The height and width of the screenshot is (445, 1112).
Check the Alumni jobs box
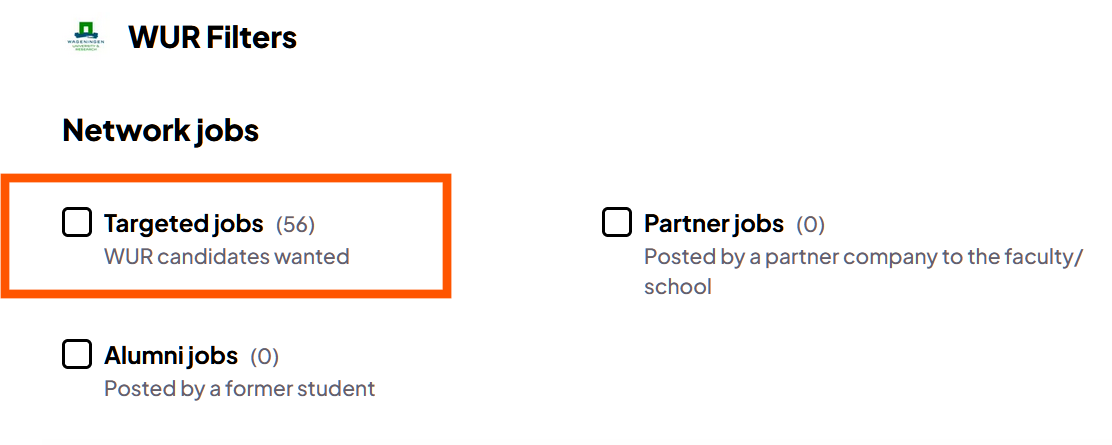point(77,354)
